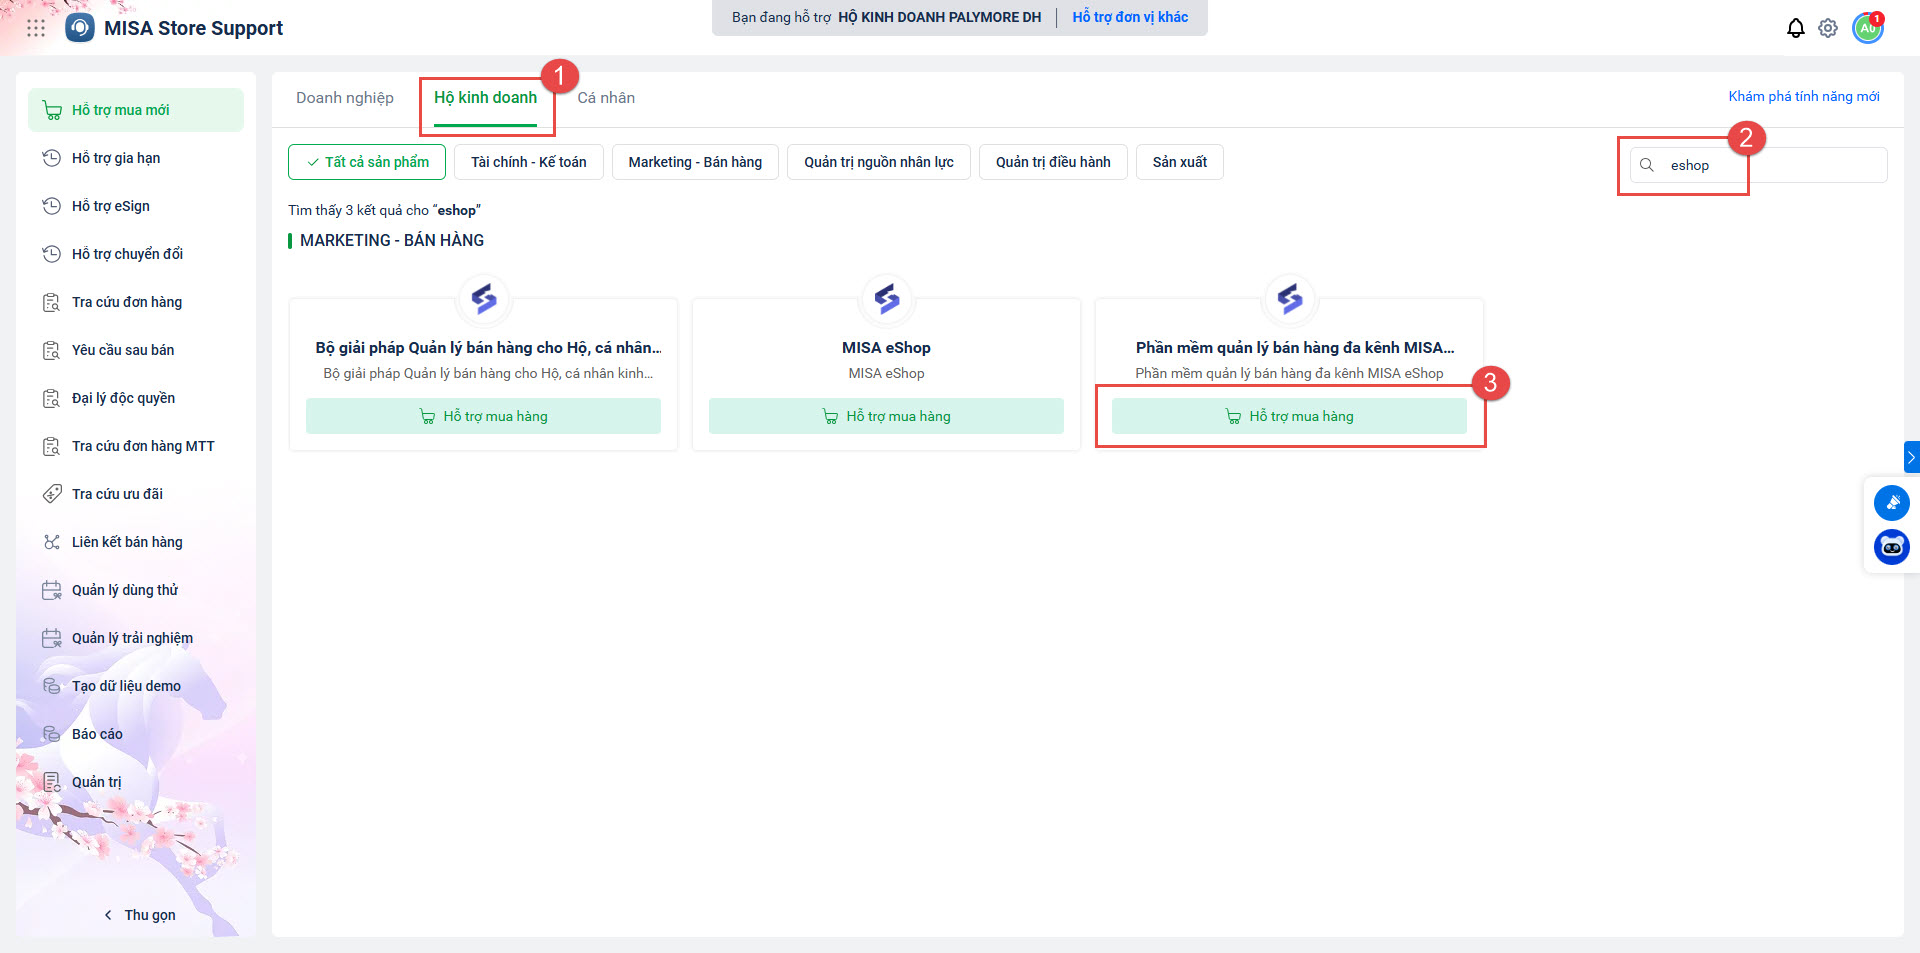
Task: Open Tra cứu đơn hàng menu item
Action: 136,302
